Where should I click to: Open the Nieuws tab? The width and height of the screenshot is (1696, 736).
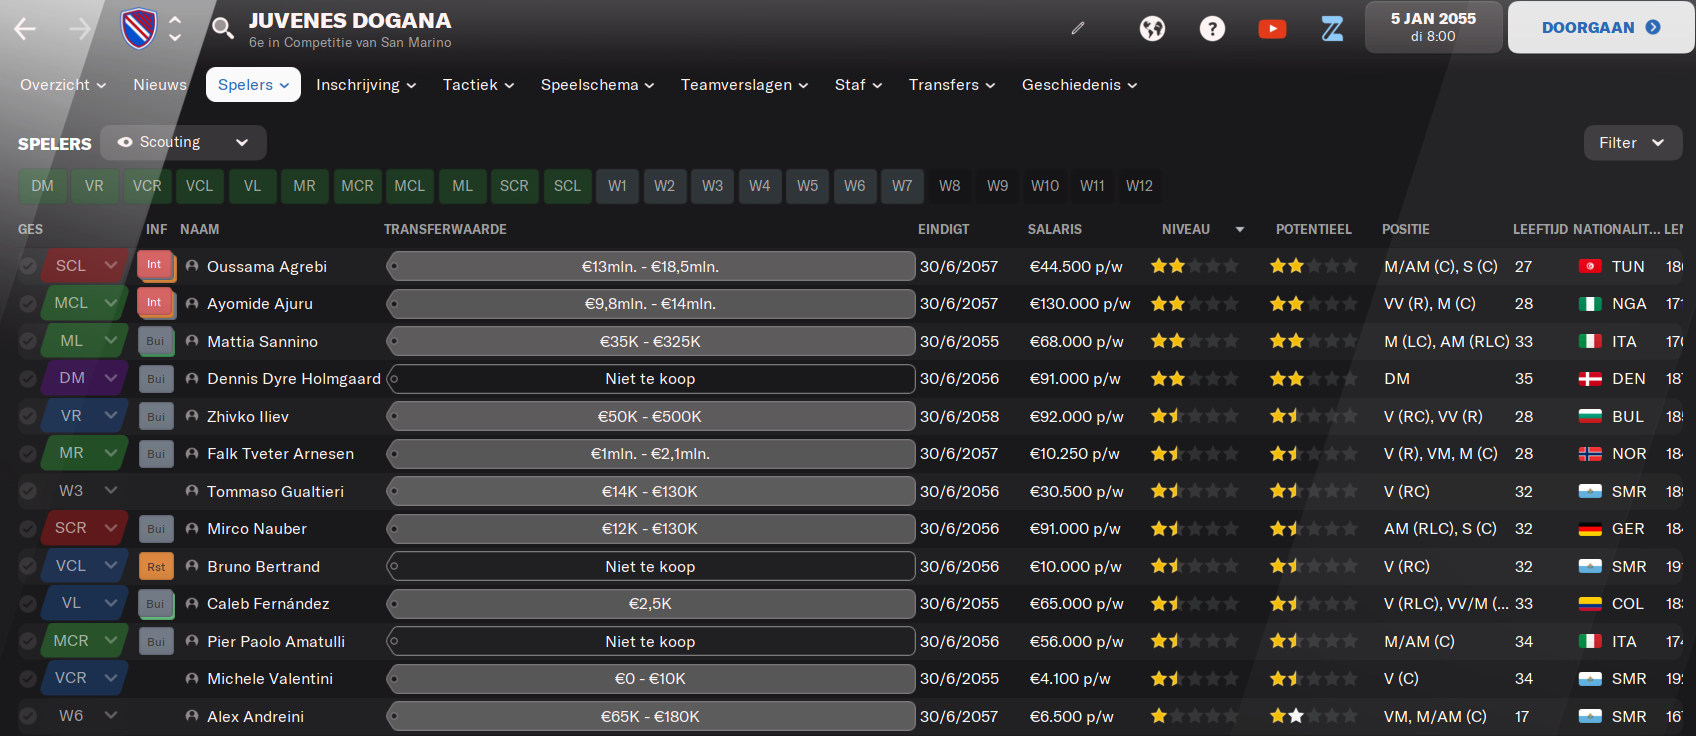coord(160,85)
